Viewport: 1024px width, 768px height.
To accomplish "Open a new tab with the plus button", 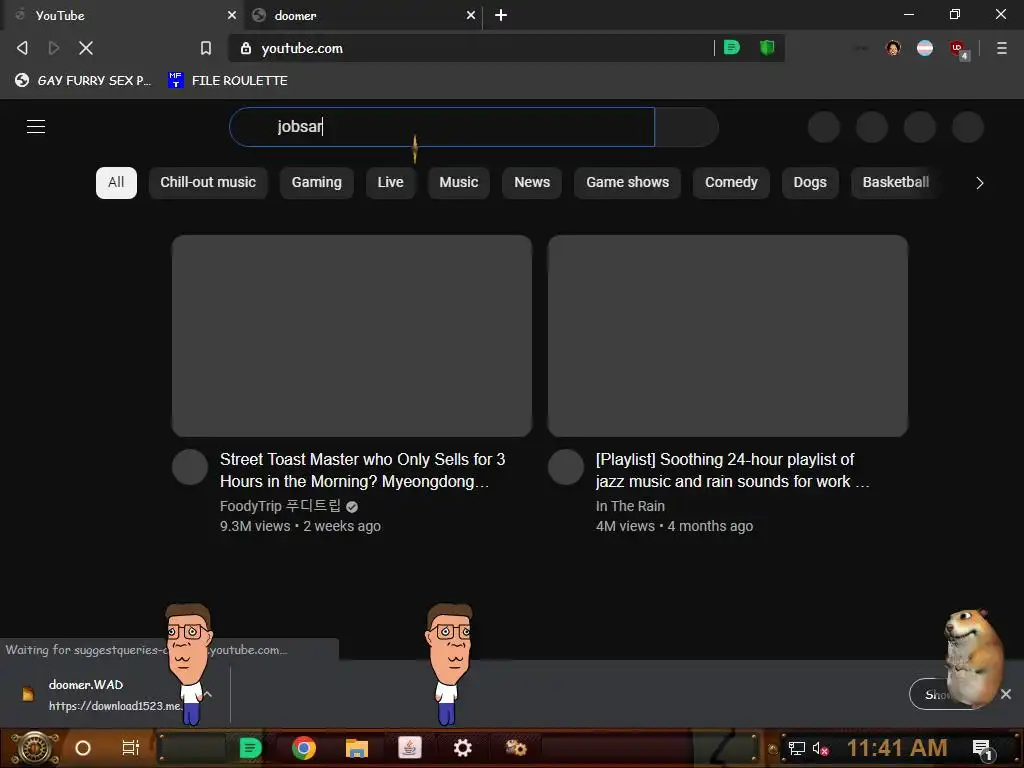I will coord(501,15).
